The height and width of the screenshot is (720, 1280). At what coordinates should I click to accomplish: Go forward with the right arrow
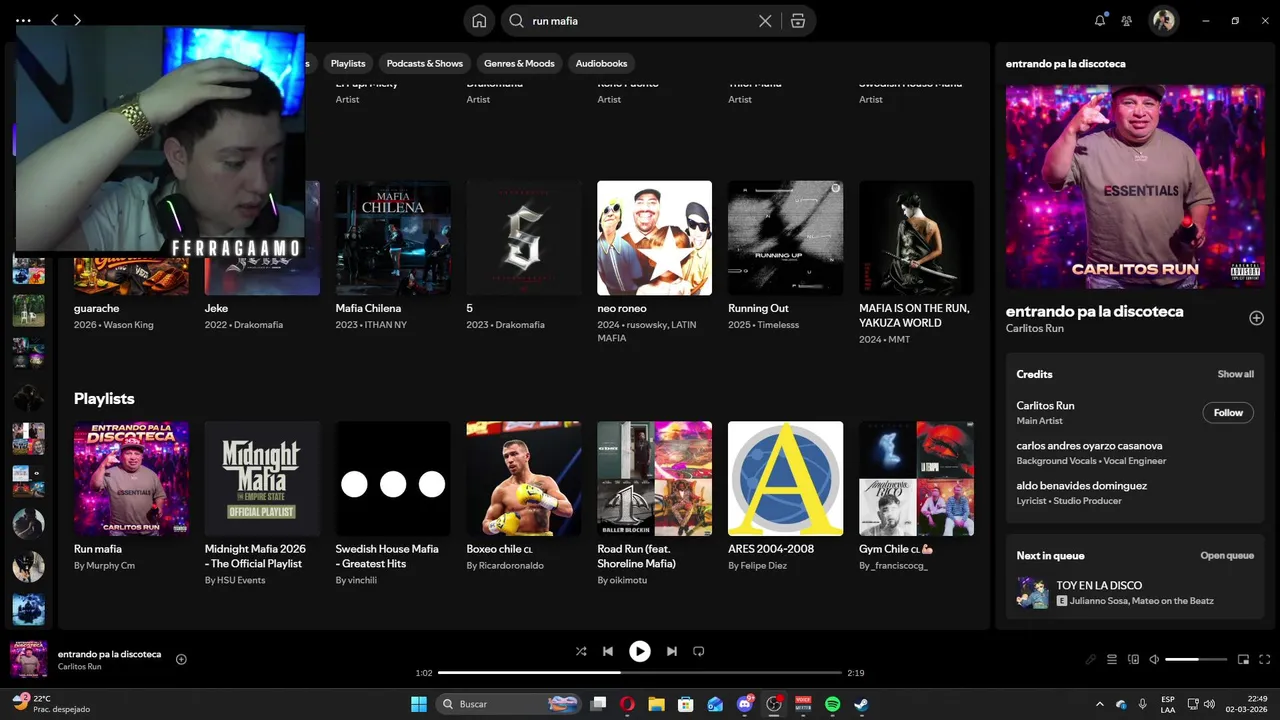click(77, 20)
